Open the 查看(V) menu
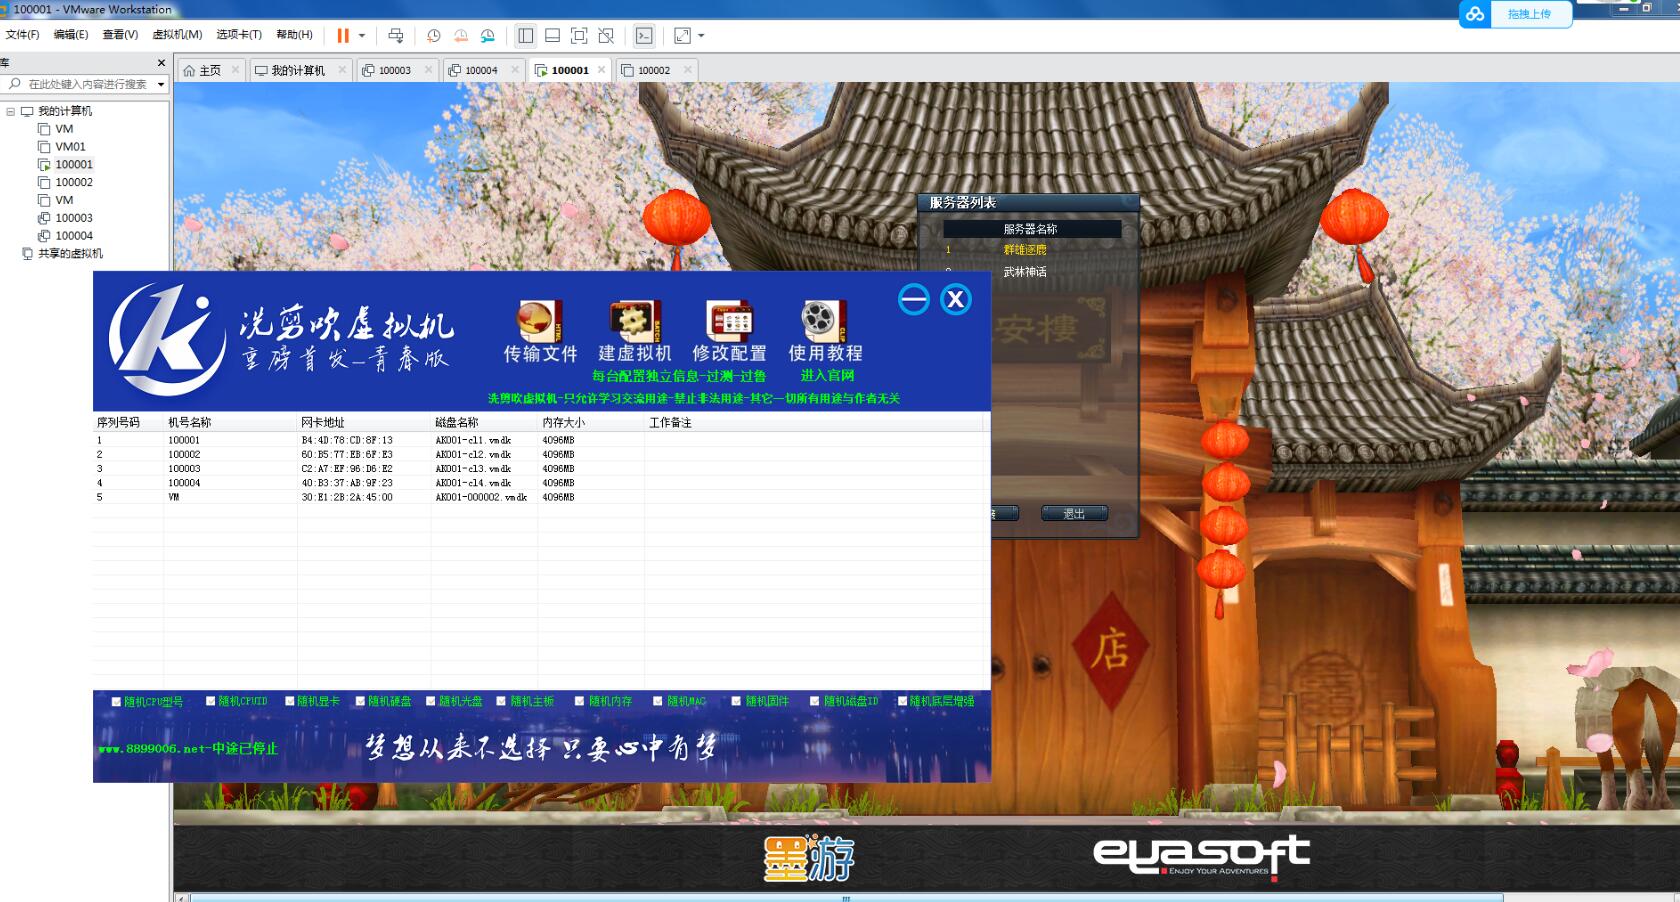 tap(120, 35)
